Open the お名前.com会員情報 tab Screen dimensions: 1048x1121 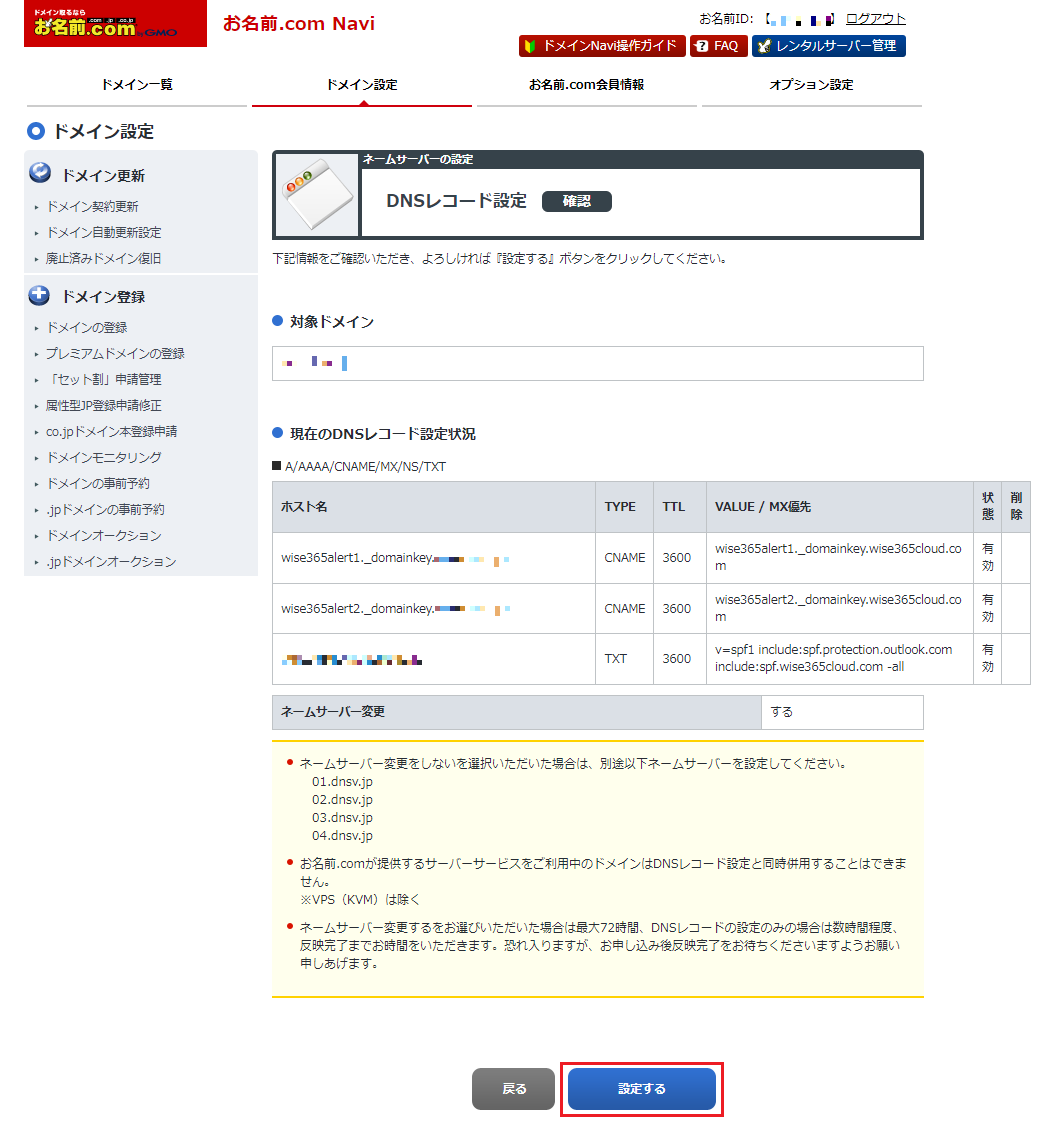(x=586, y=85)
